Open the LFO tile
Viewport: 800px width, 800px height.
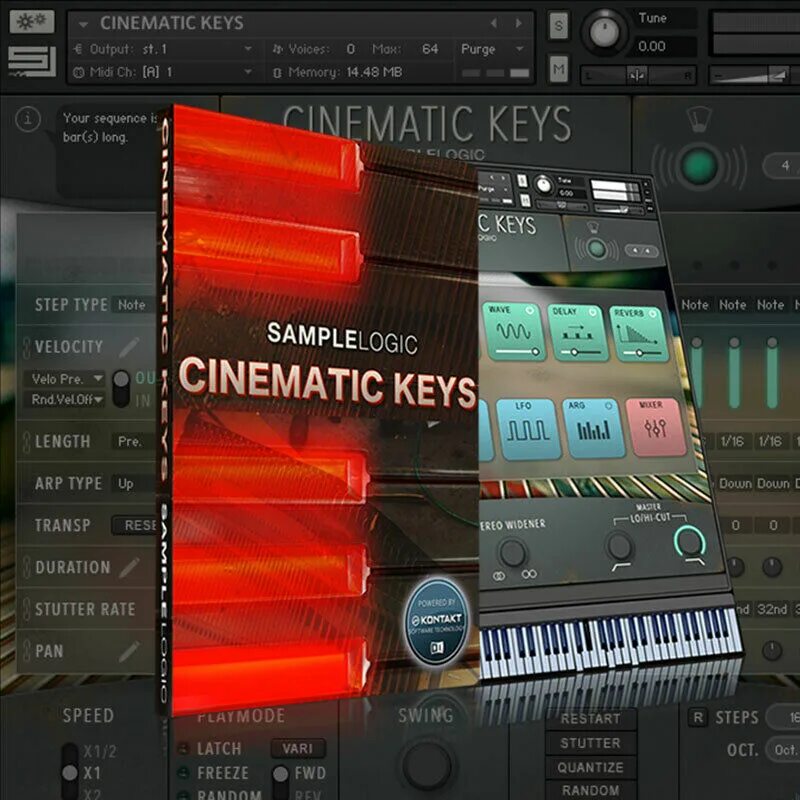(527, 429)
